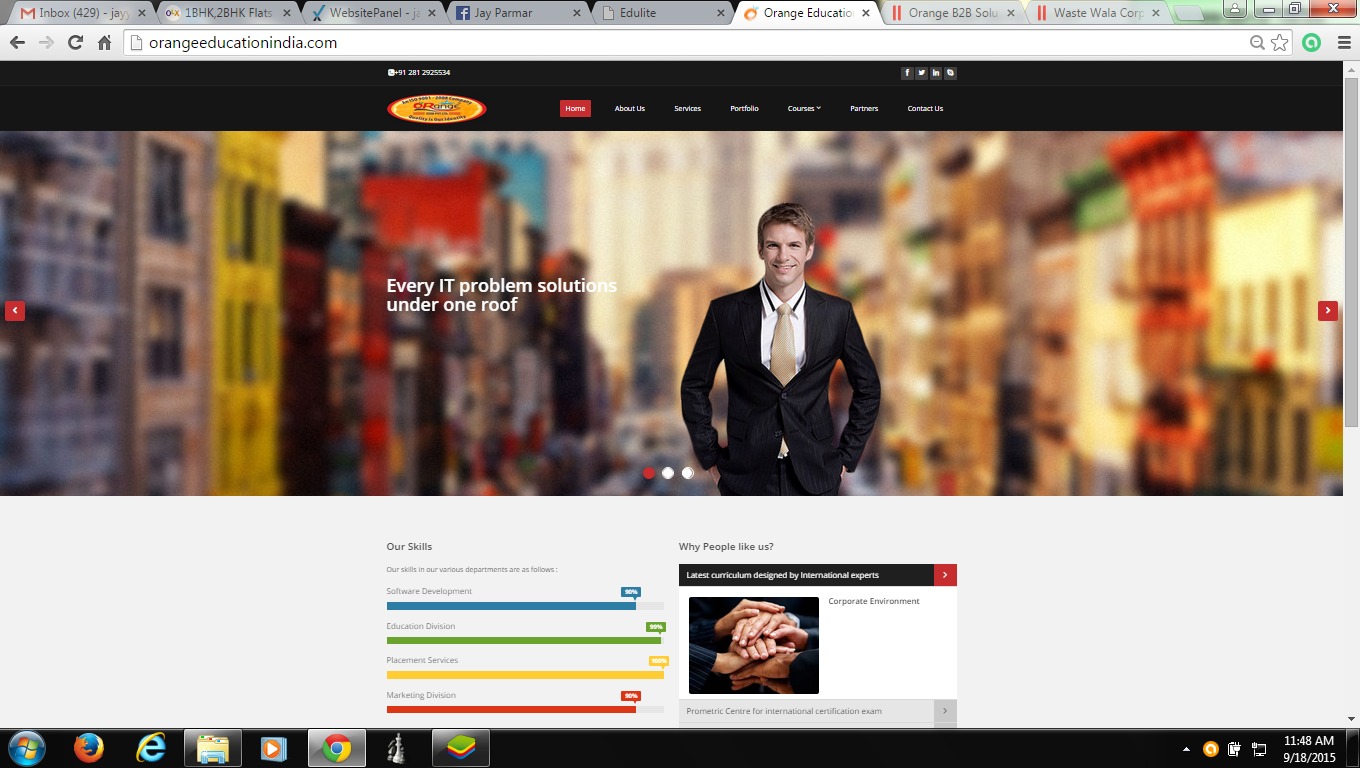Switch to the Edulite tab
Screen dimensions: 1360x768
tap(661, 13)
